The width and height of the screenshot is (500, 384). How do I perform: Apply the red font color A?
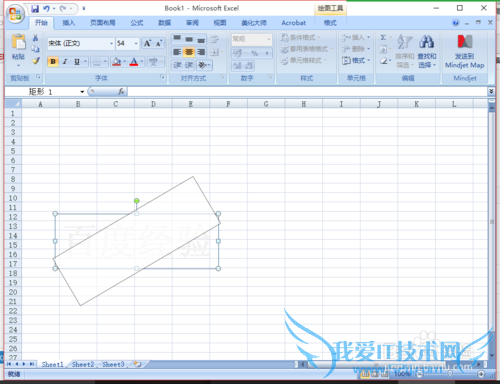[134, 62]
